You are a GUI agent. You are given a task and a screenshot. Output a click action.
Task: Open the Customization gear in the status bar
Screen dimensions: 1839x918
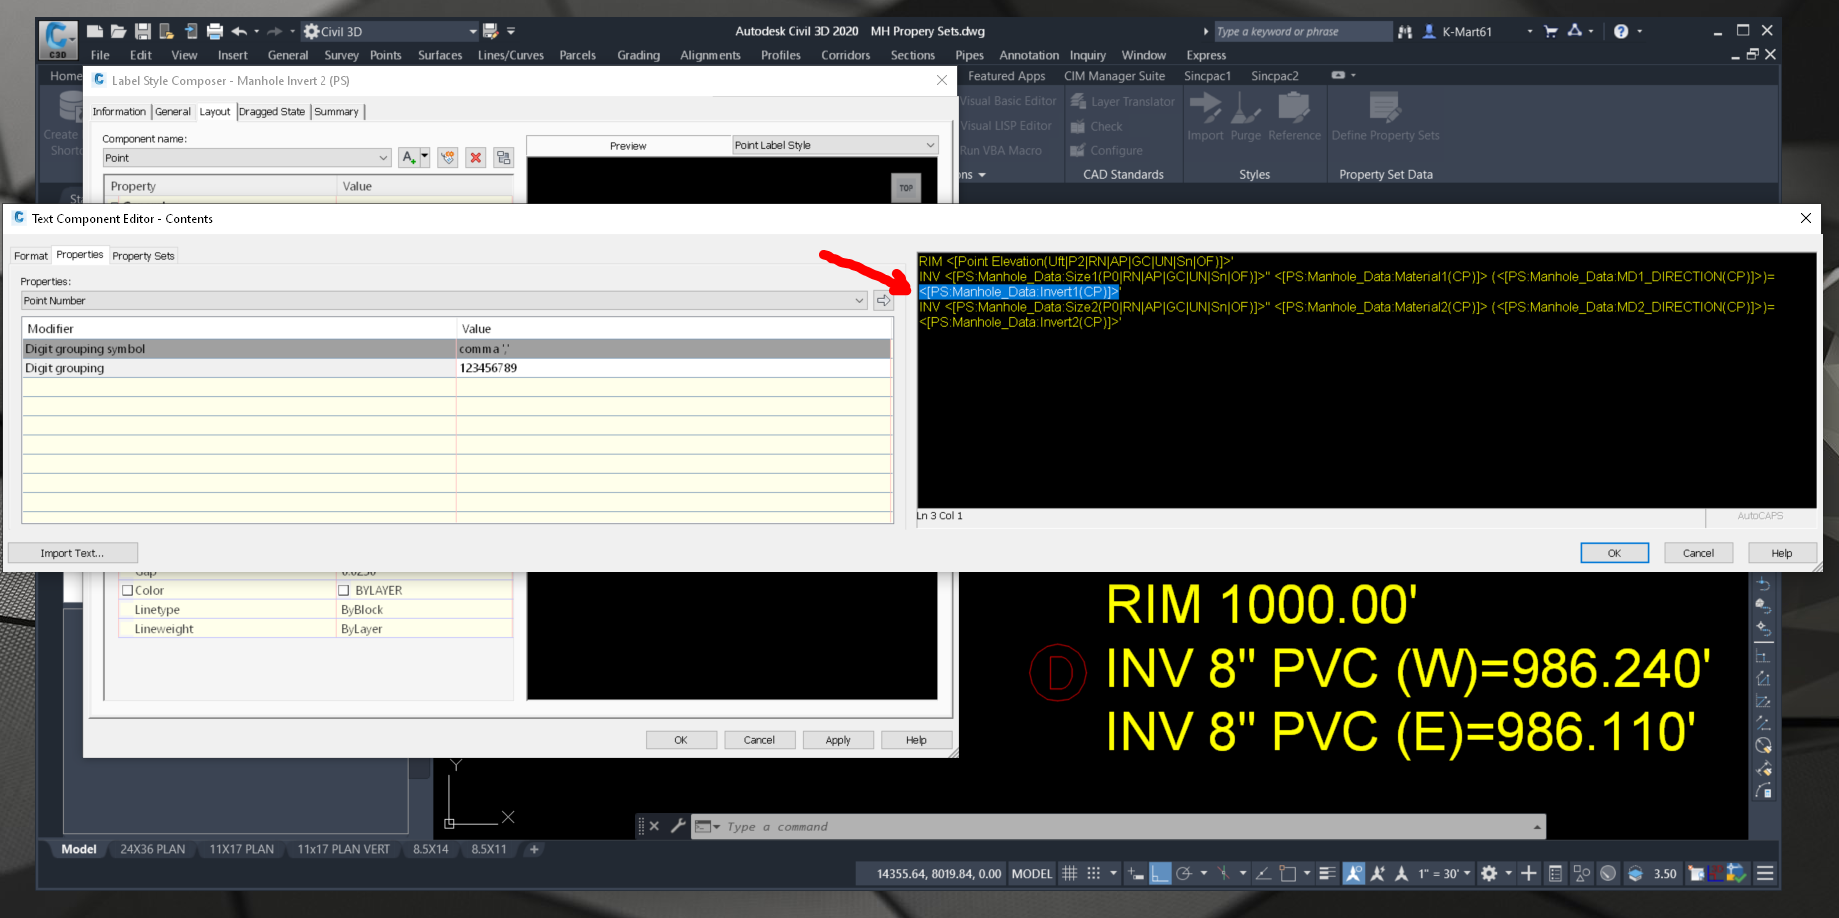tap(1489, 873)
